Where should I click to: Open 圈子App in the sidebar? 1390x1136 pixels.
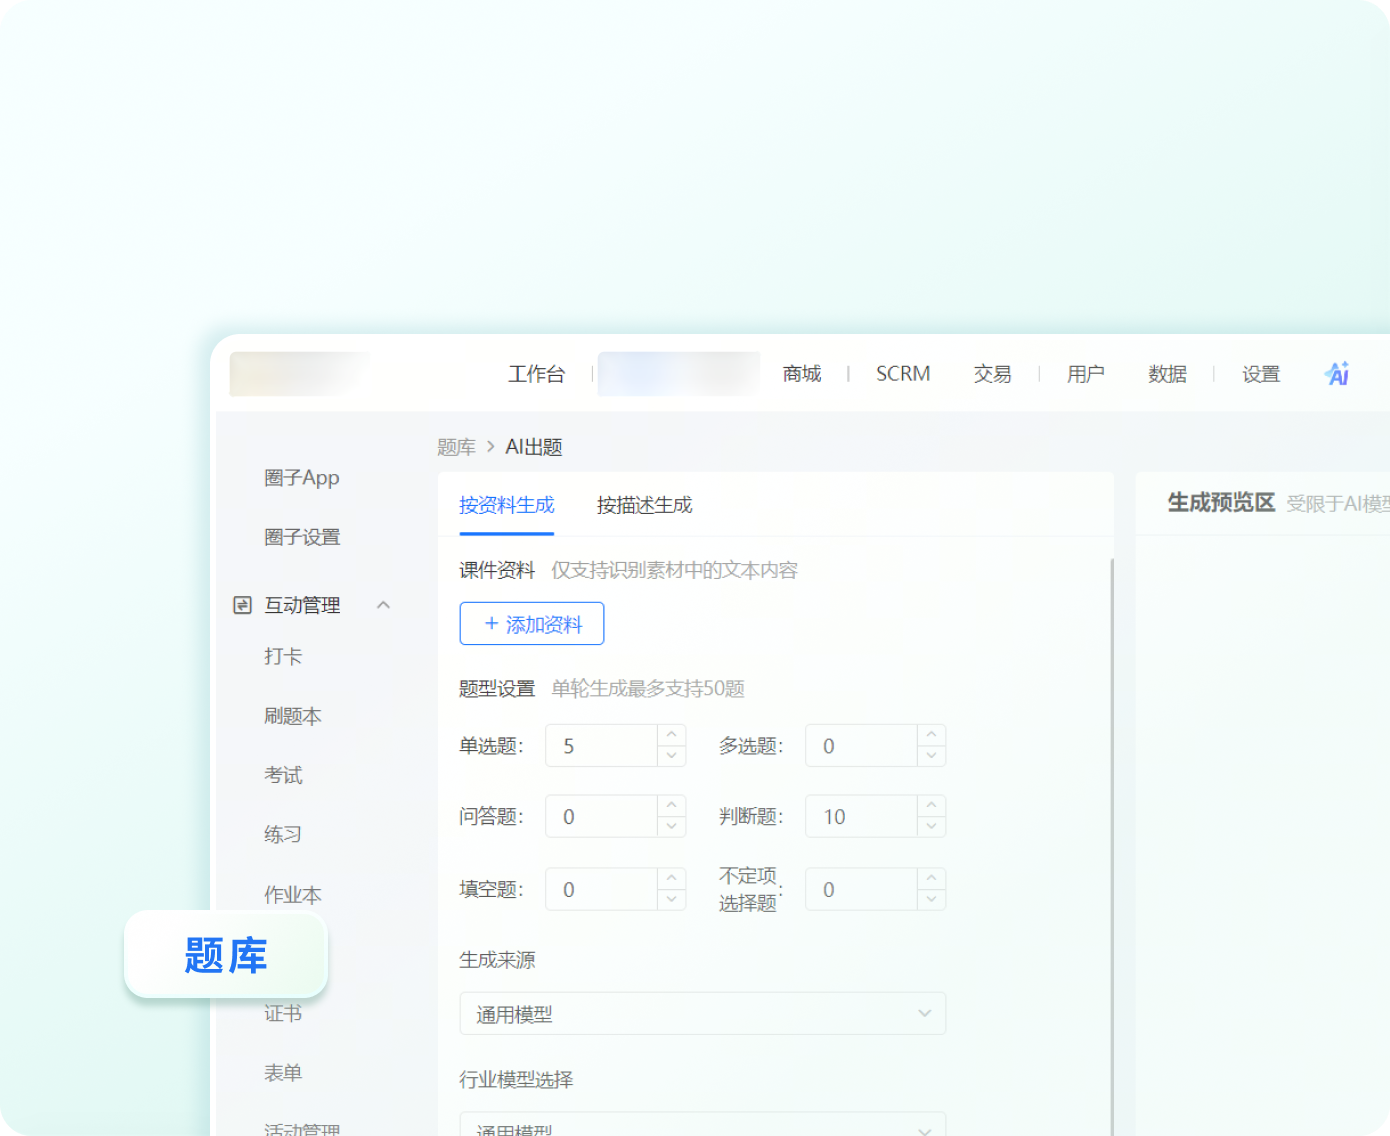(302, 478)
